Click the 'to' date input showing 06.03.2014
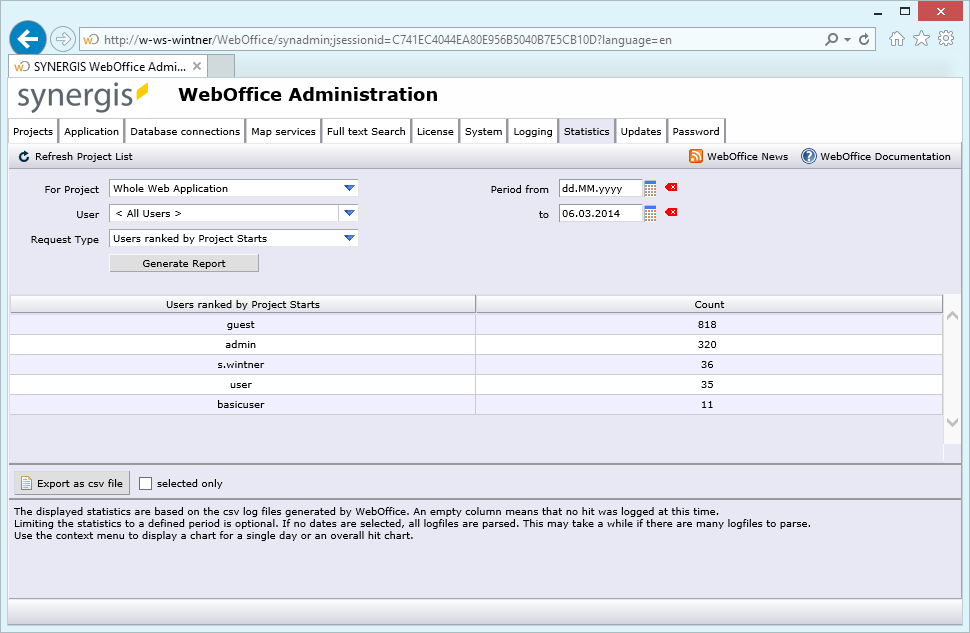This screenshot has height=633, width=970. point(600,213)
